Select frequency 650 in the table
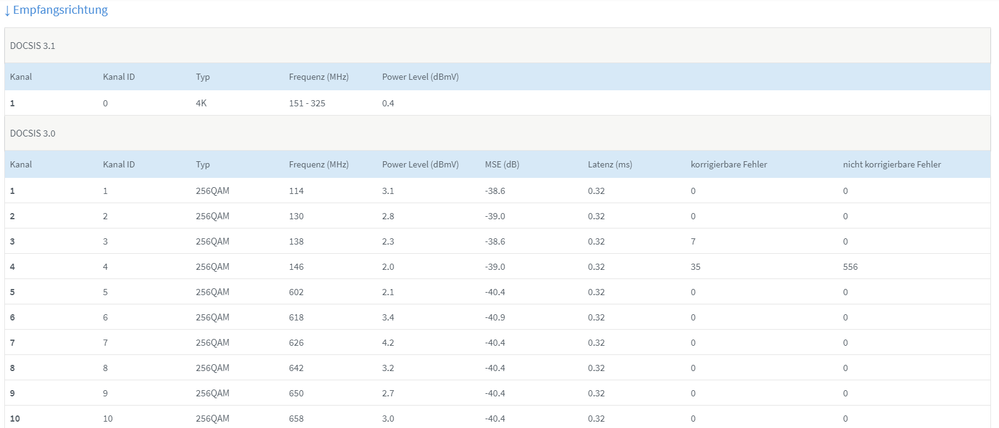 [x=296, y=393]
